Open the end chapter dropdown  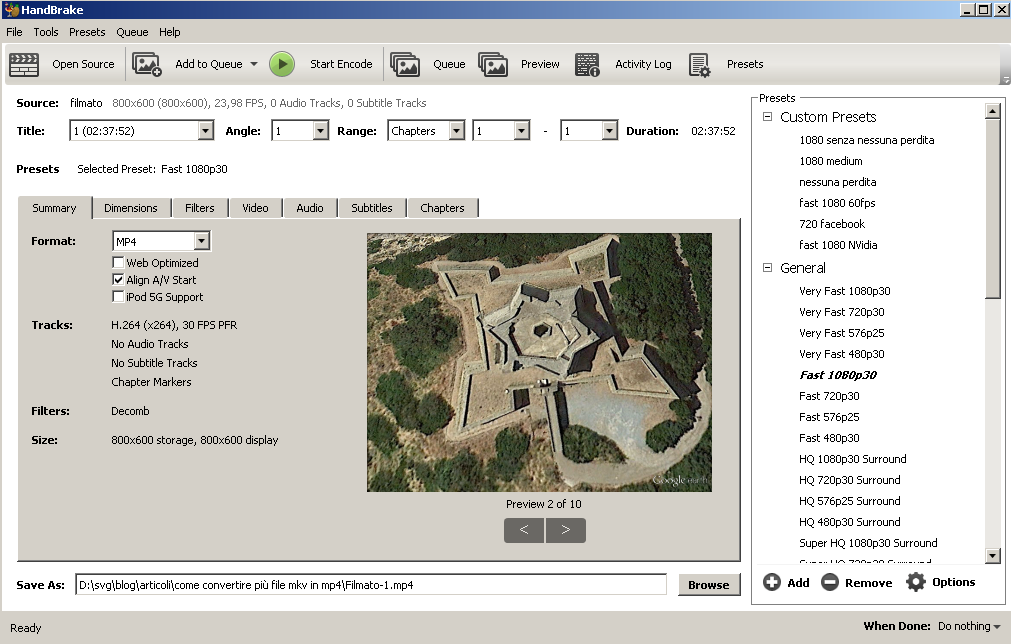tap(609, 131)
